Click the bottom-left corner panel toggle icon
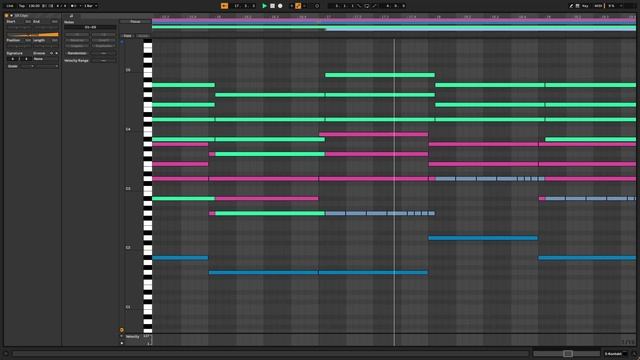The height and width of the screenshot is (360, 640). point(6,354)
